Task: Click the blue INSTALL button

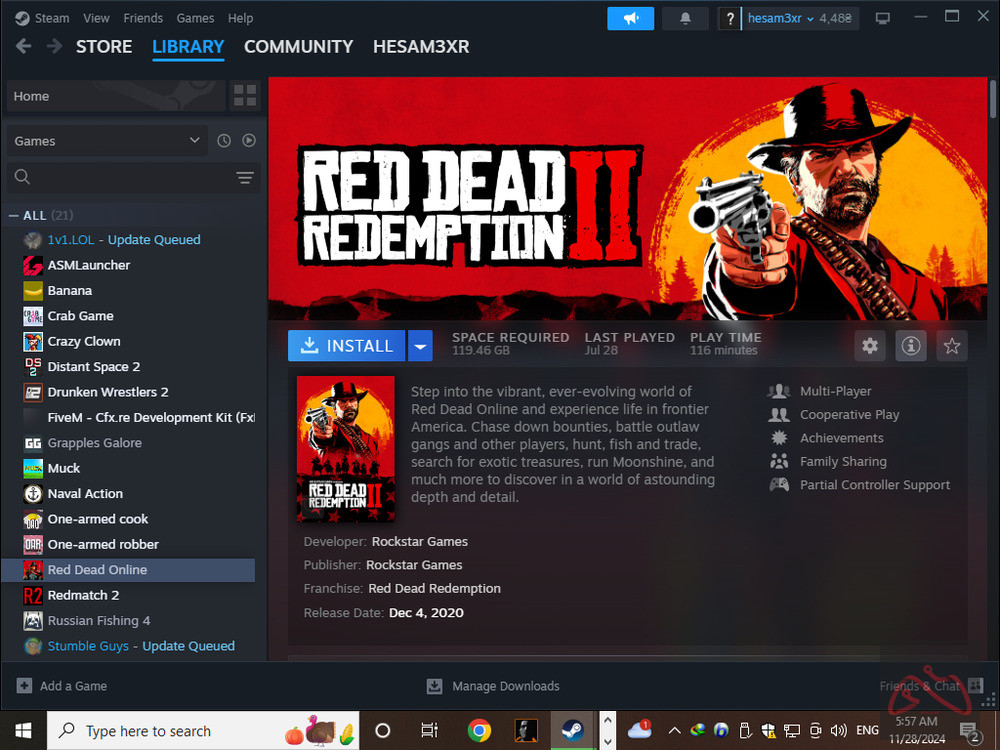Action: tap(347, 346)
